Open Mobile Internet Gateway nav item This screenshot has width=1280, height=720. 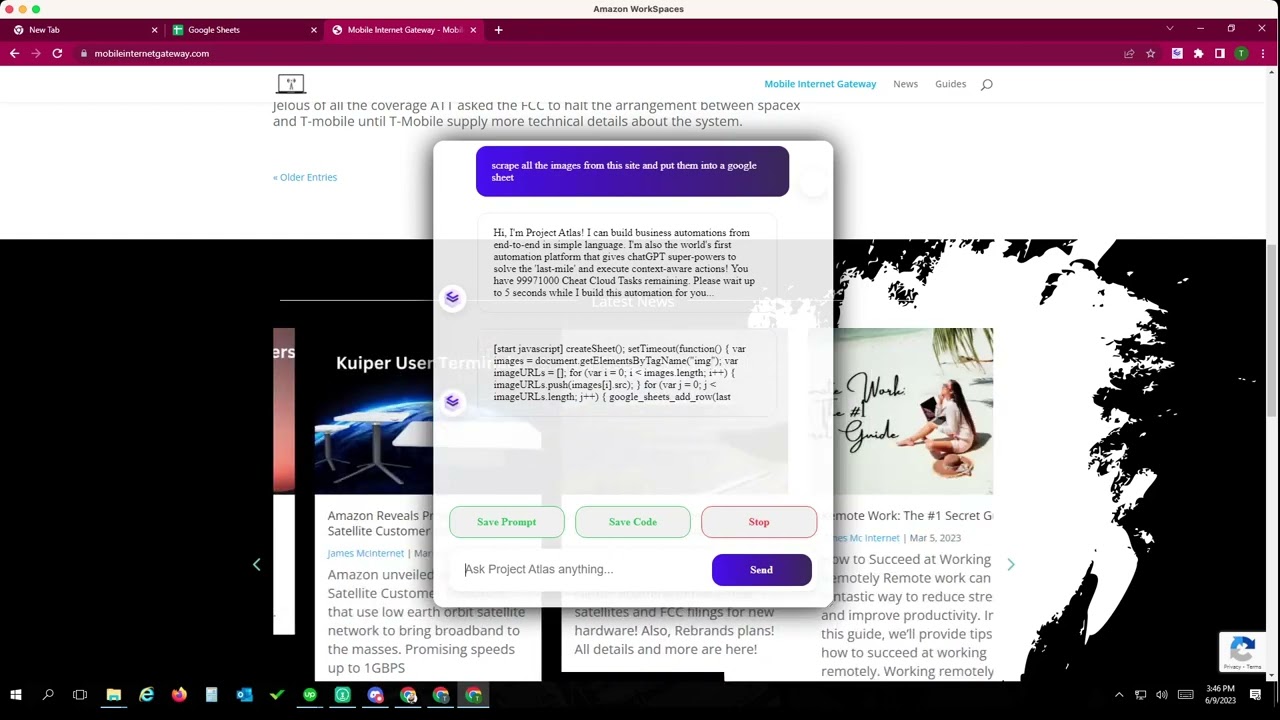coord(820,84)
